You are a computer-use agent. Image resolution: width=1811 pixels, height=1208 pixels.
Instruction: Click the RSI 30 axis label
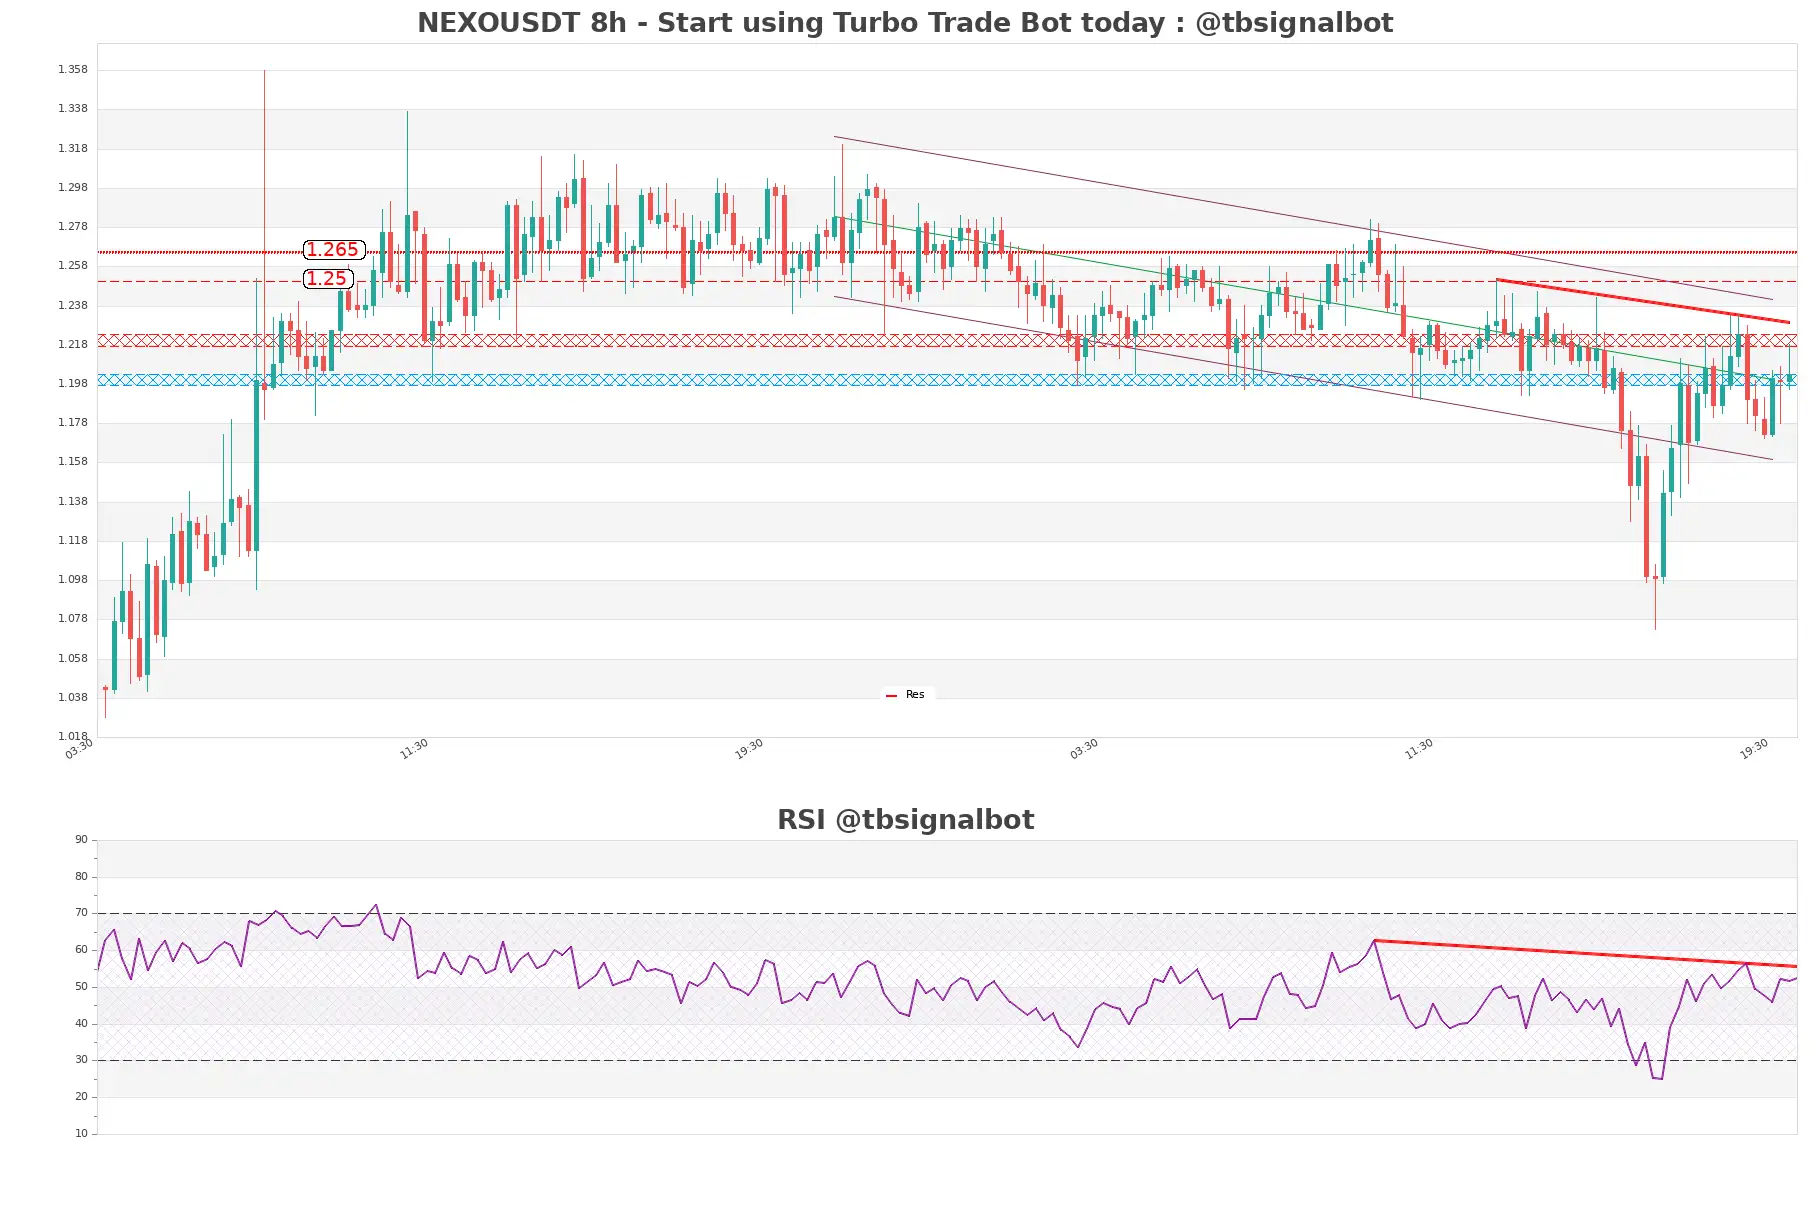pos(82,1060)
